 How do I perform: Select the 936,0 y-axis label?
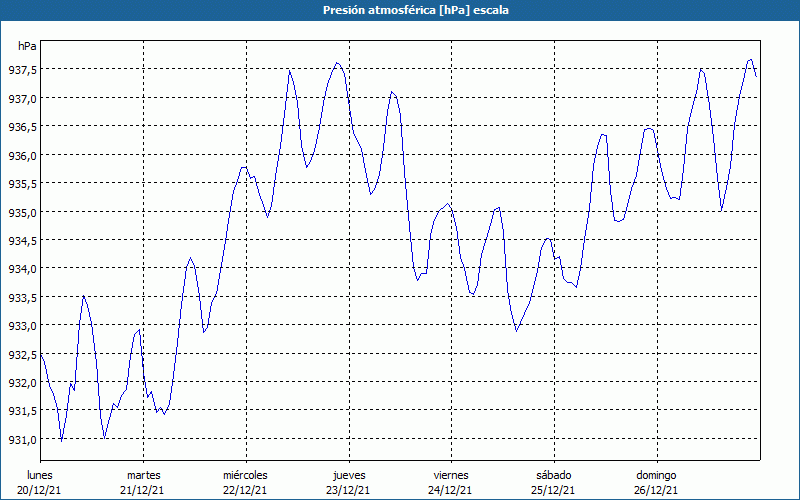coord(23,156)
